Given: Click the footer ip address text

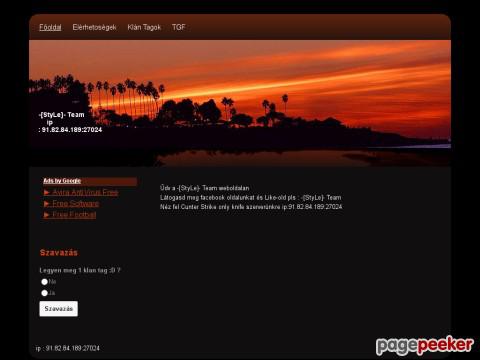Looking at the screenshot, I should pos(68,348).
